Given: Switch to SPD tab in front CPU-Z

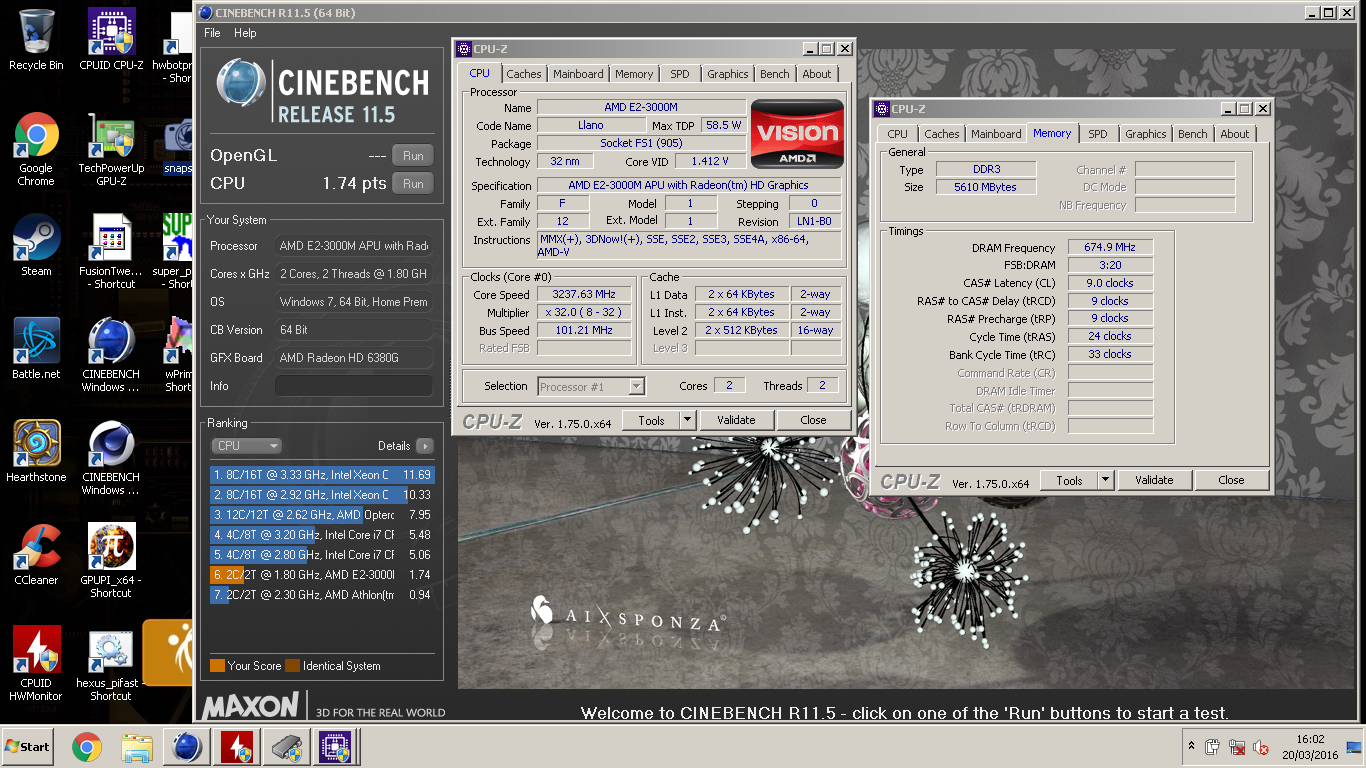Looking at the screenshot, I should (x=680, y=74).
